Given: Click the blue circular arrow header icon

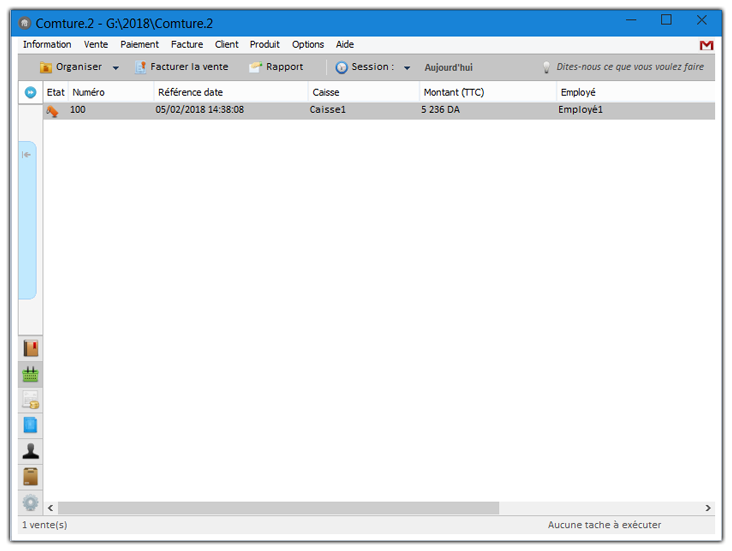Looking at the screenshot, I should (x=30, y=92).
